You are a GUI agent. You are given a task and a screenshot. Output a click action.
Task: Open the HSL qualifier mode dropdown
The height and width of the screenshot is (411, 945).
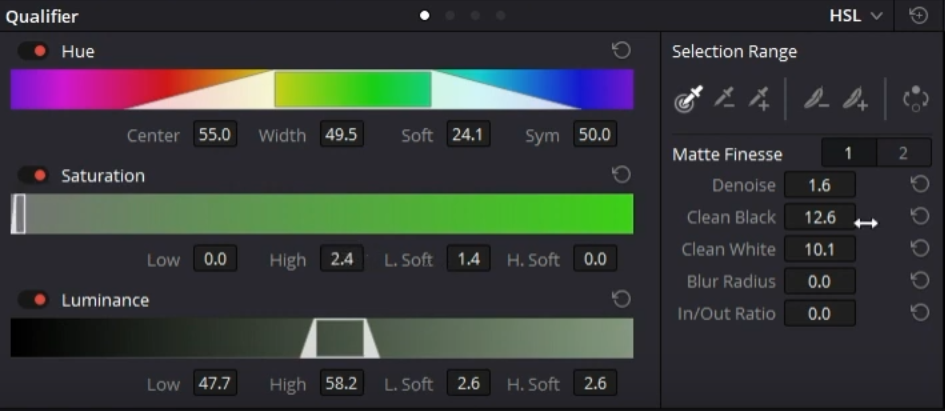tap(856, 16)
